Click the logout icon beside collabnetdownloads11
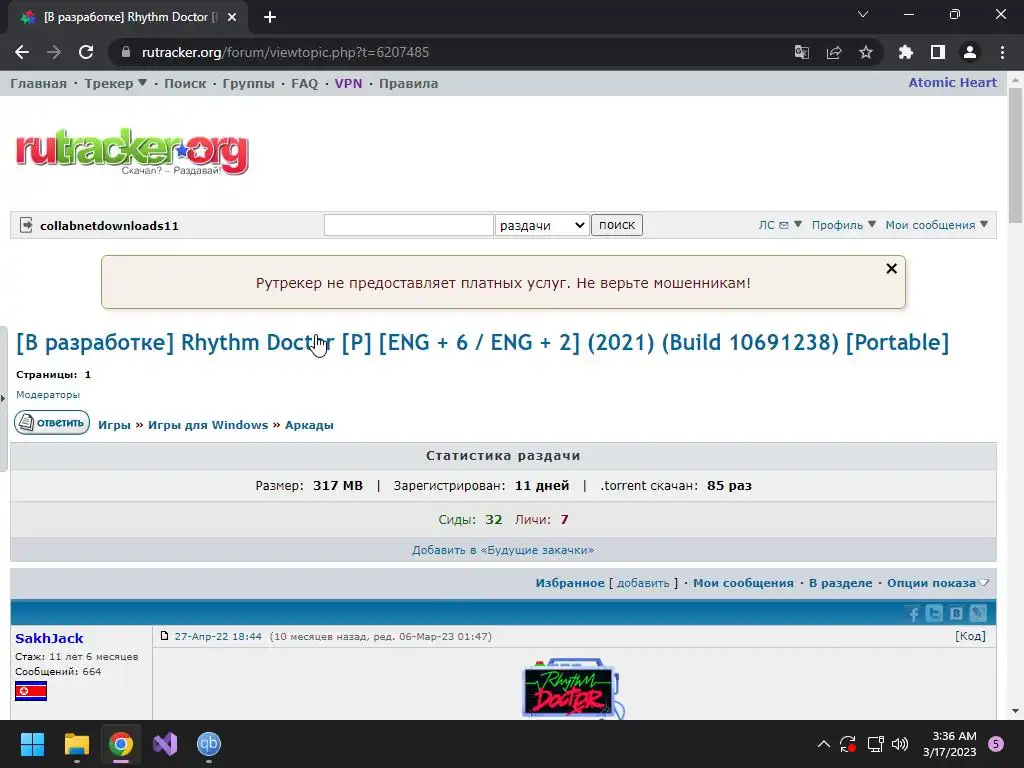The height and width of the screenshot is (768, 1024). [26, 225]
